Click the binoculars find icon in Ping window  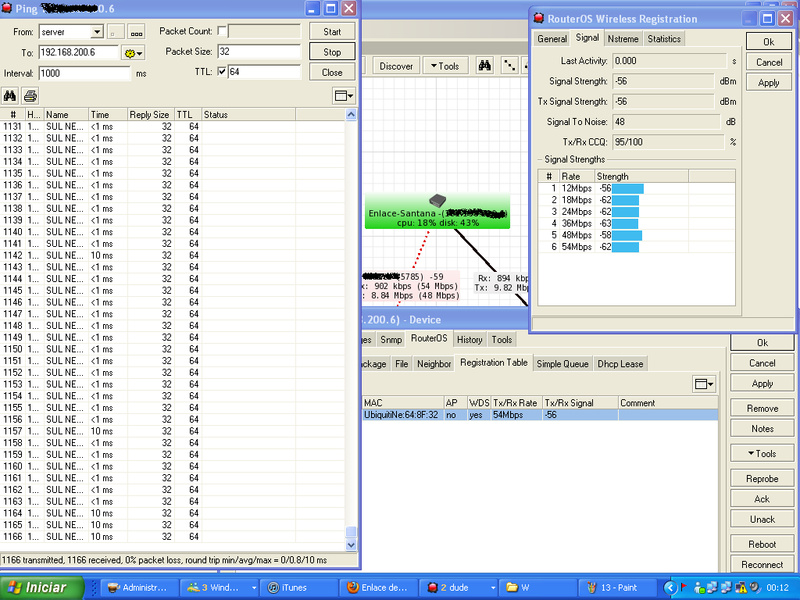(x=11, y=96)
